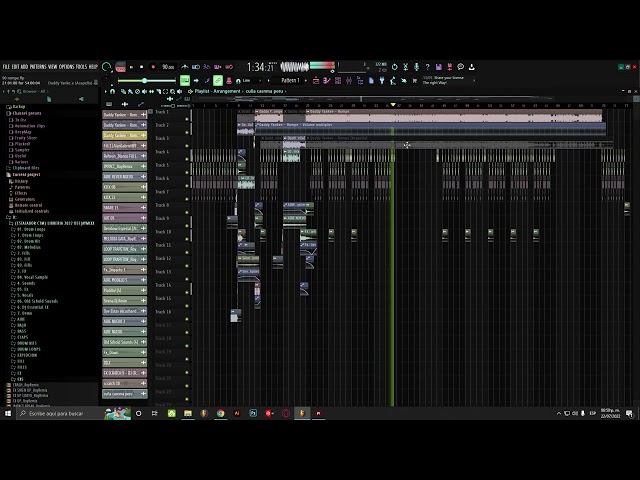640x480 pixels.
Task: Click the play button in transport
Action: [x=131, y=67]
